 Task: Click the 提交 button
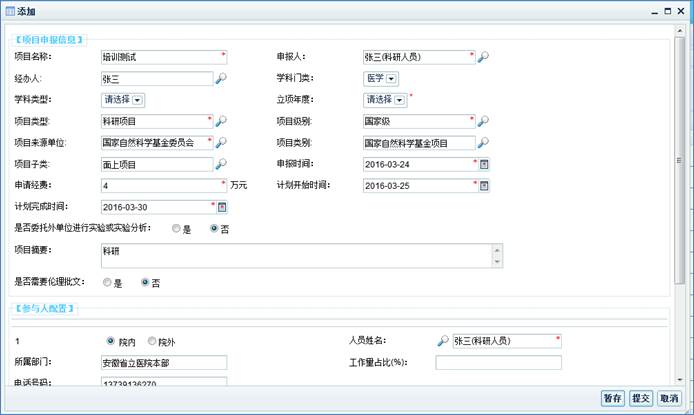tap(641, 397)
